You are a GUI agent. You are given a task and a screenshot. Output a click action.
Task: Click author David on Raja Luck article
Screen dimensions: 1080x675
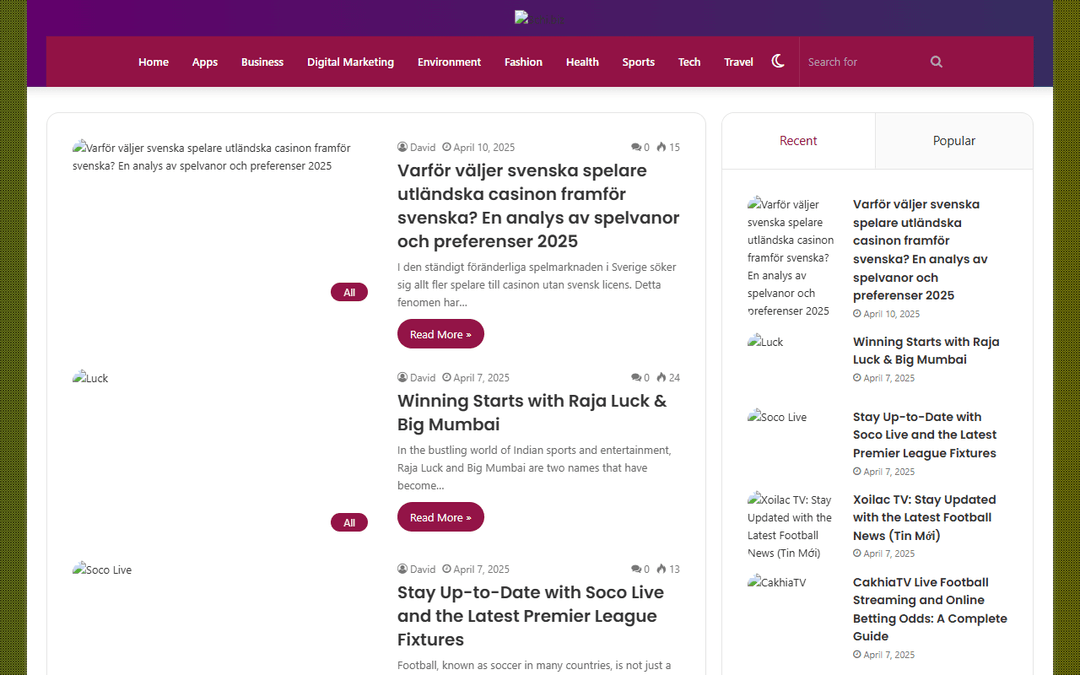tap(422, 377)
